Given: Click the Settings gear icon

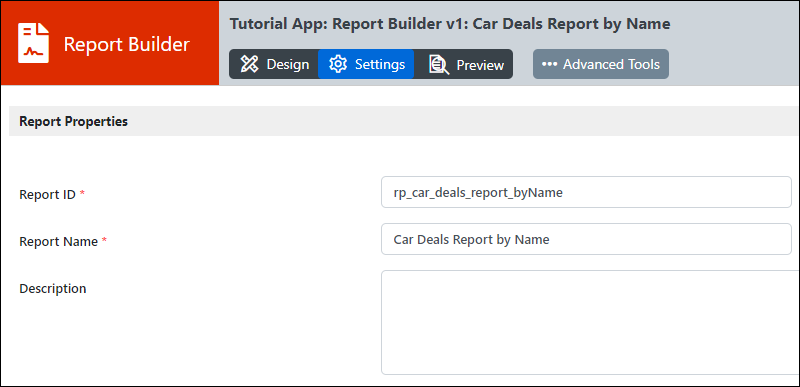Looking at the screenshot, I should (x=338, y=64).
